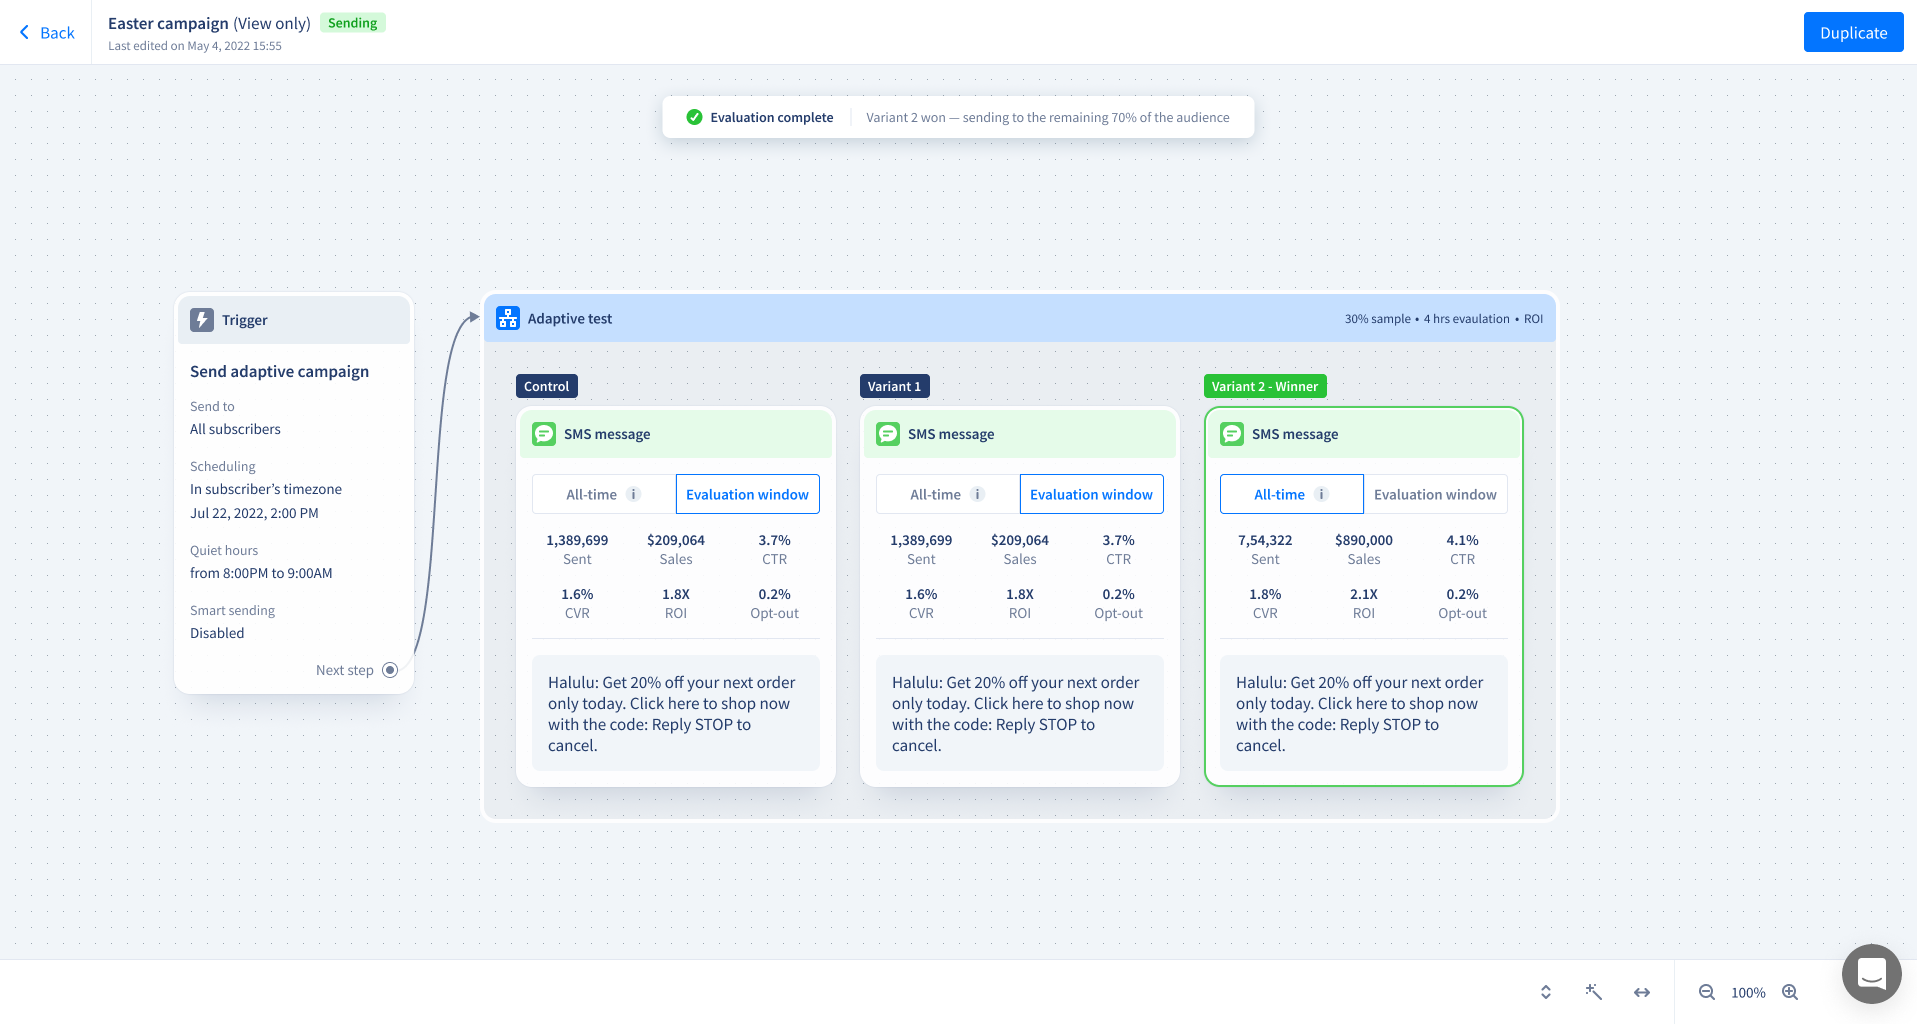Select Variant 1 Evaluation window tab

pyautogui.click(x=1092, y=494)
